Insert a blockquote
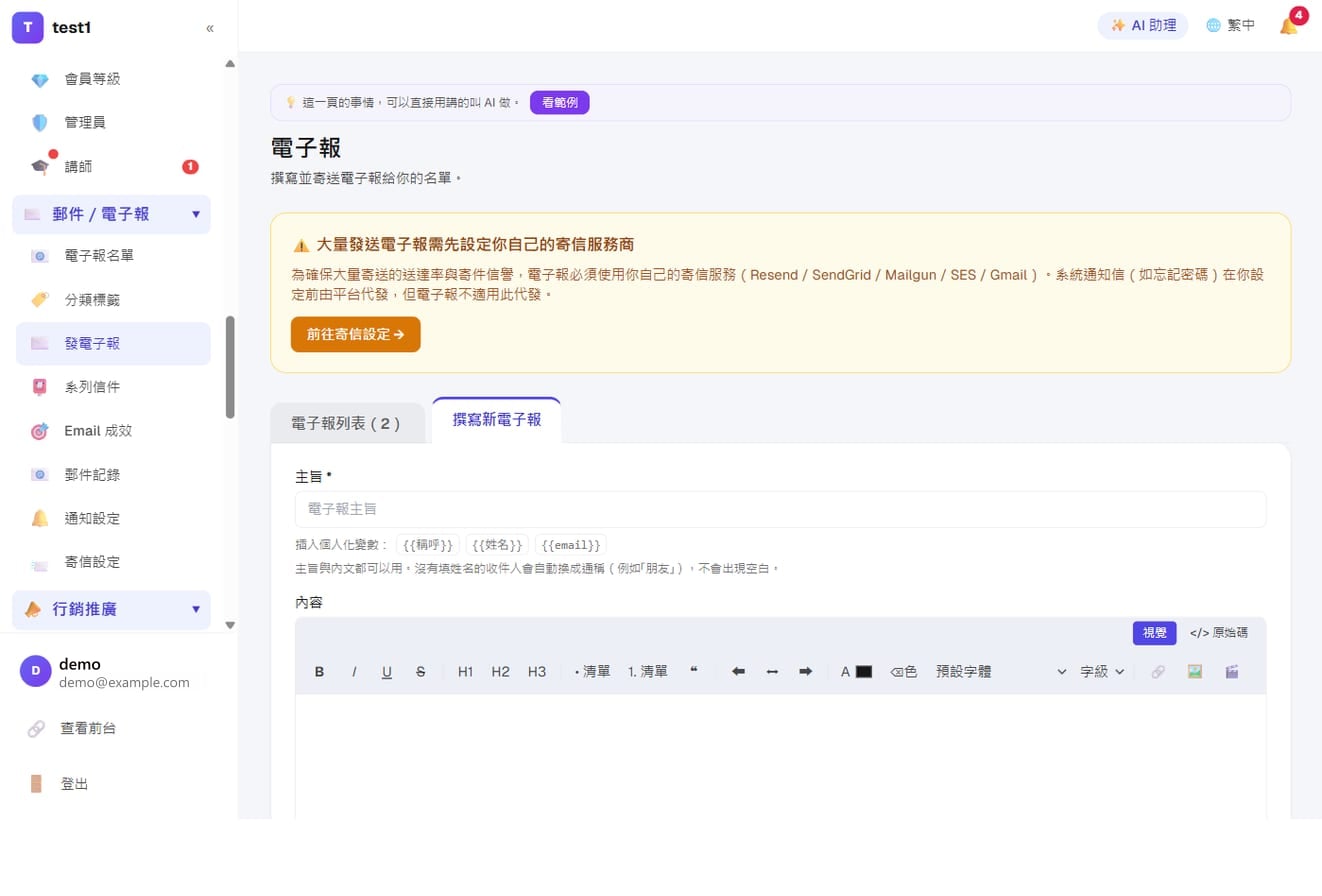 (x=694, y=672)
